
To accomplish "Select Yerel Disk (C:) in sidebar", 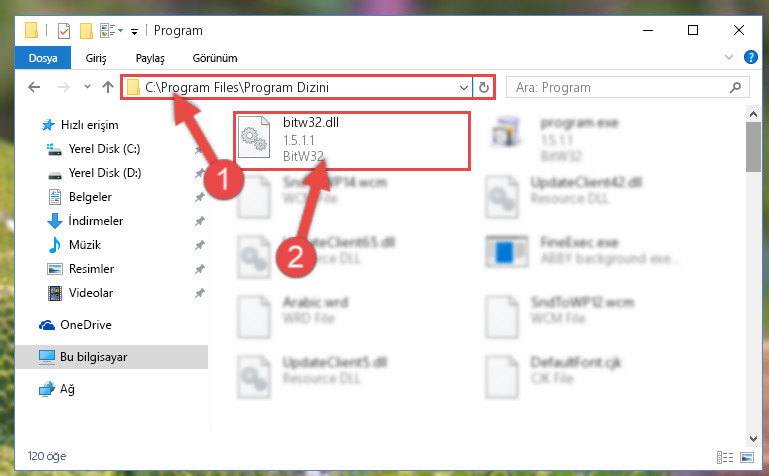I will (104, 149).
